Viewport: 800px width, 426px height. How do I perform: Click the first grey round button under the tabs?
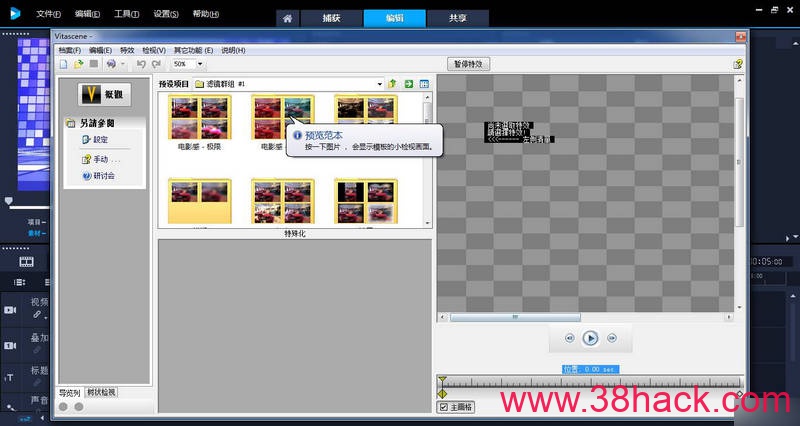(x=63, y=407)
